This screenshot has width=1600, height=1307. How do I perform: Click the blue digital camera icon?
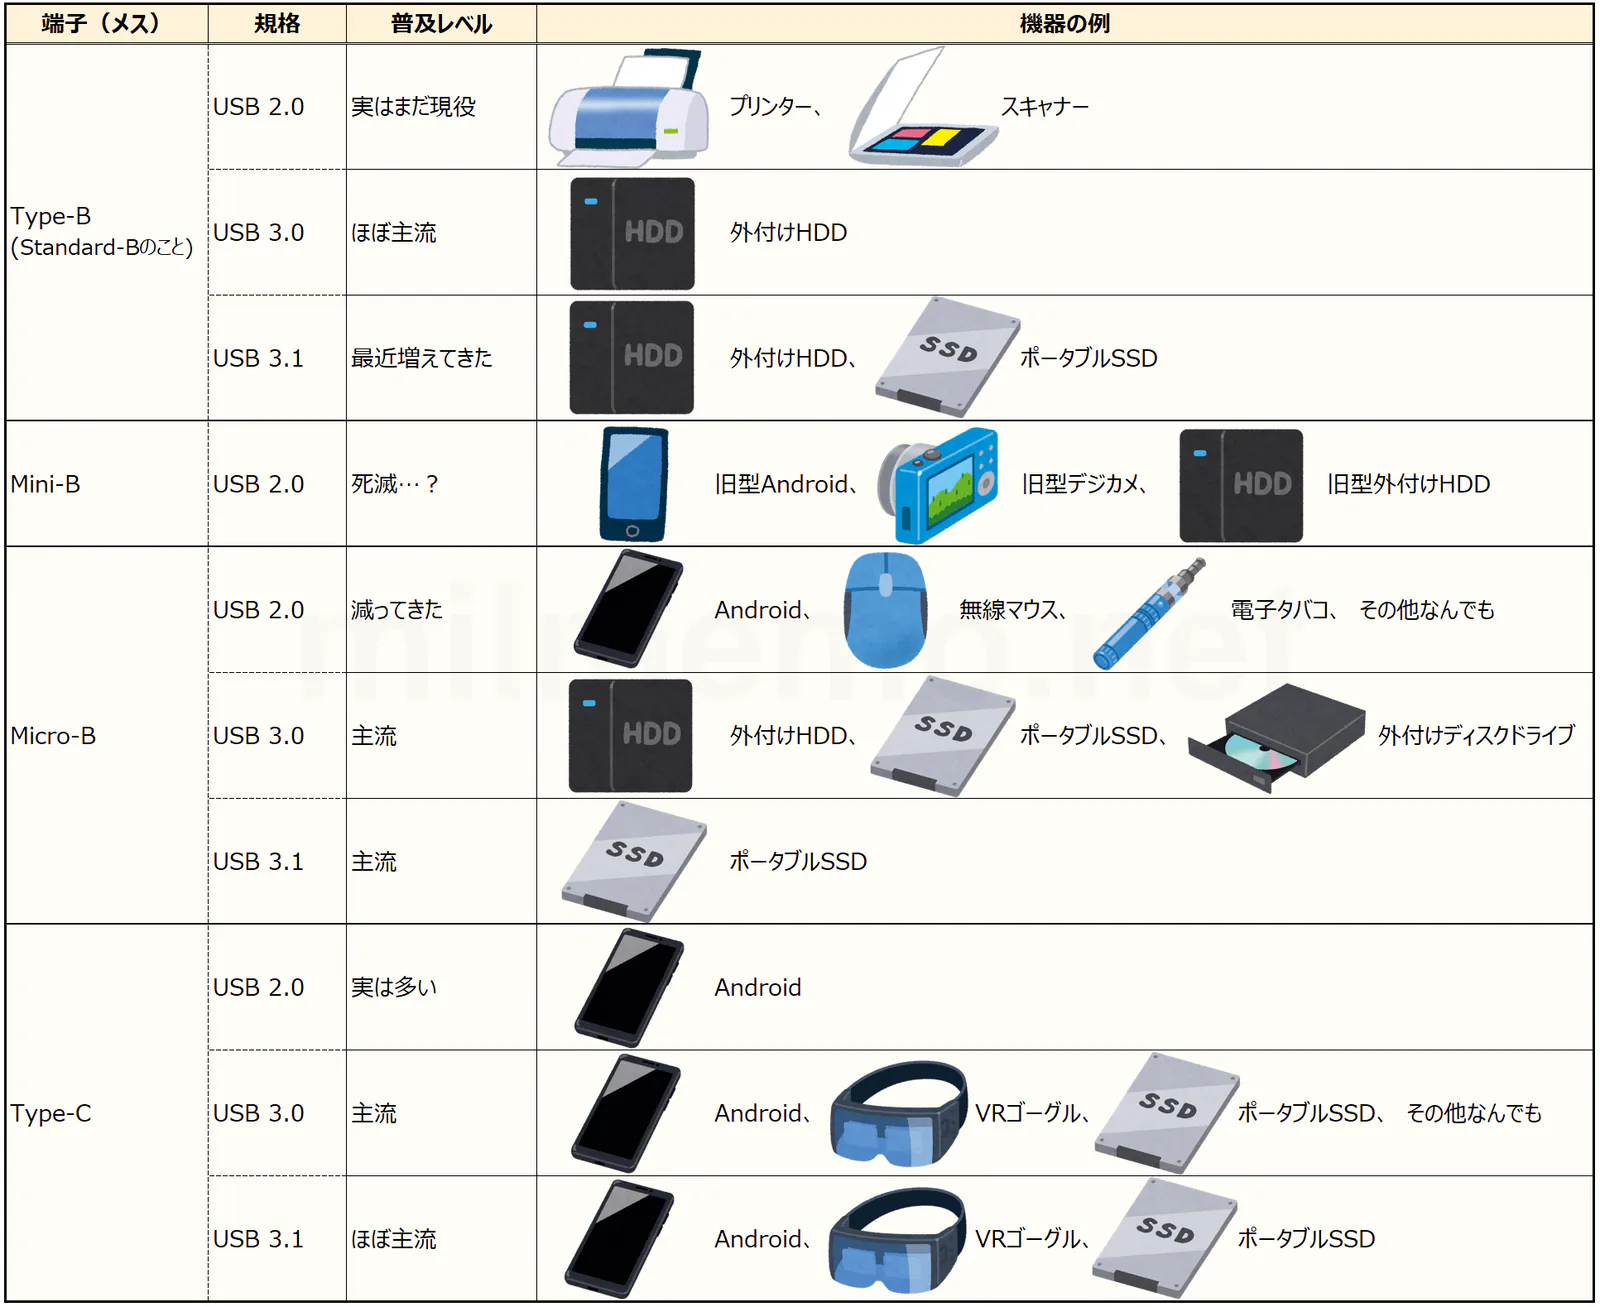pyautogui.click(x=938, y=484)
